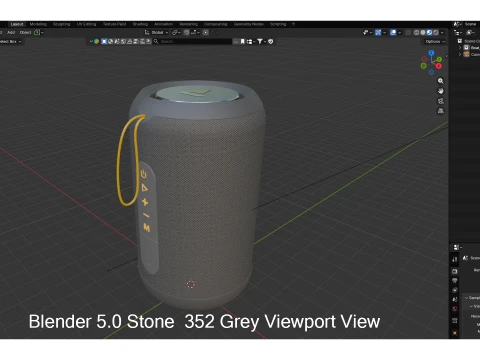Open the outliner display mode dropdown
Viewport: 480px width, 360px height.
458,32
